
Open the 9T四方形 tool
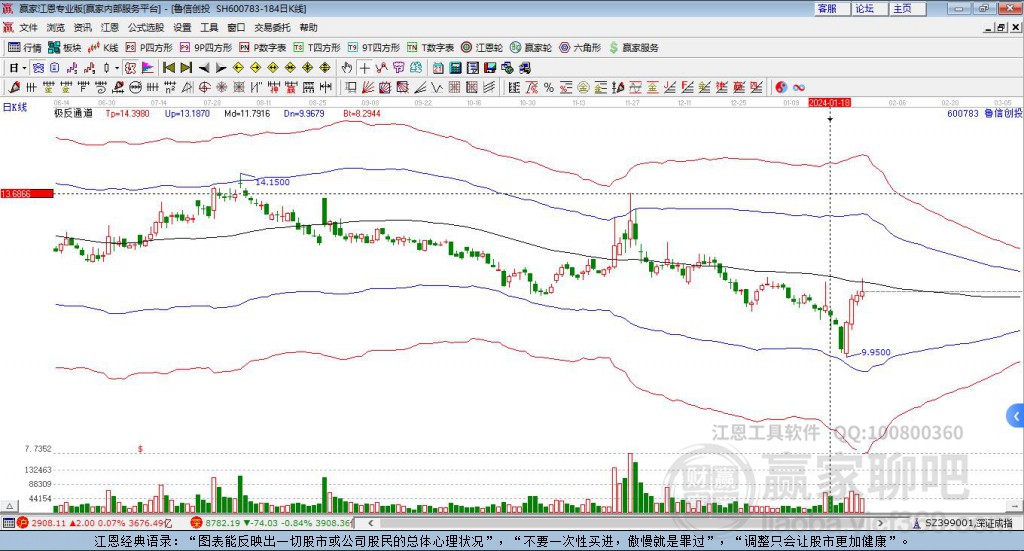374,48
